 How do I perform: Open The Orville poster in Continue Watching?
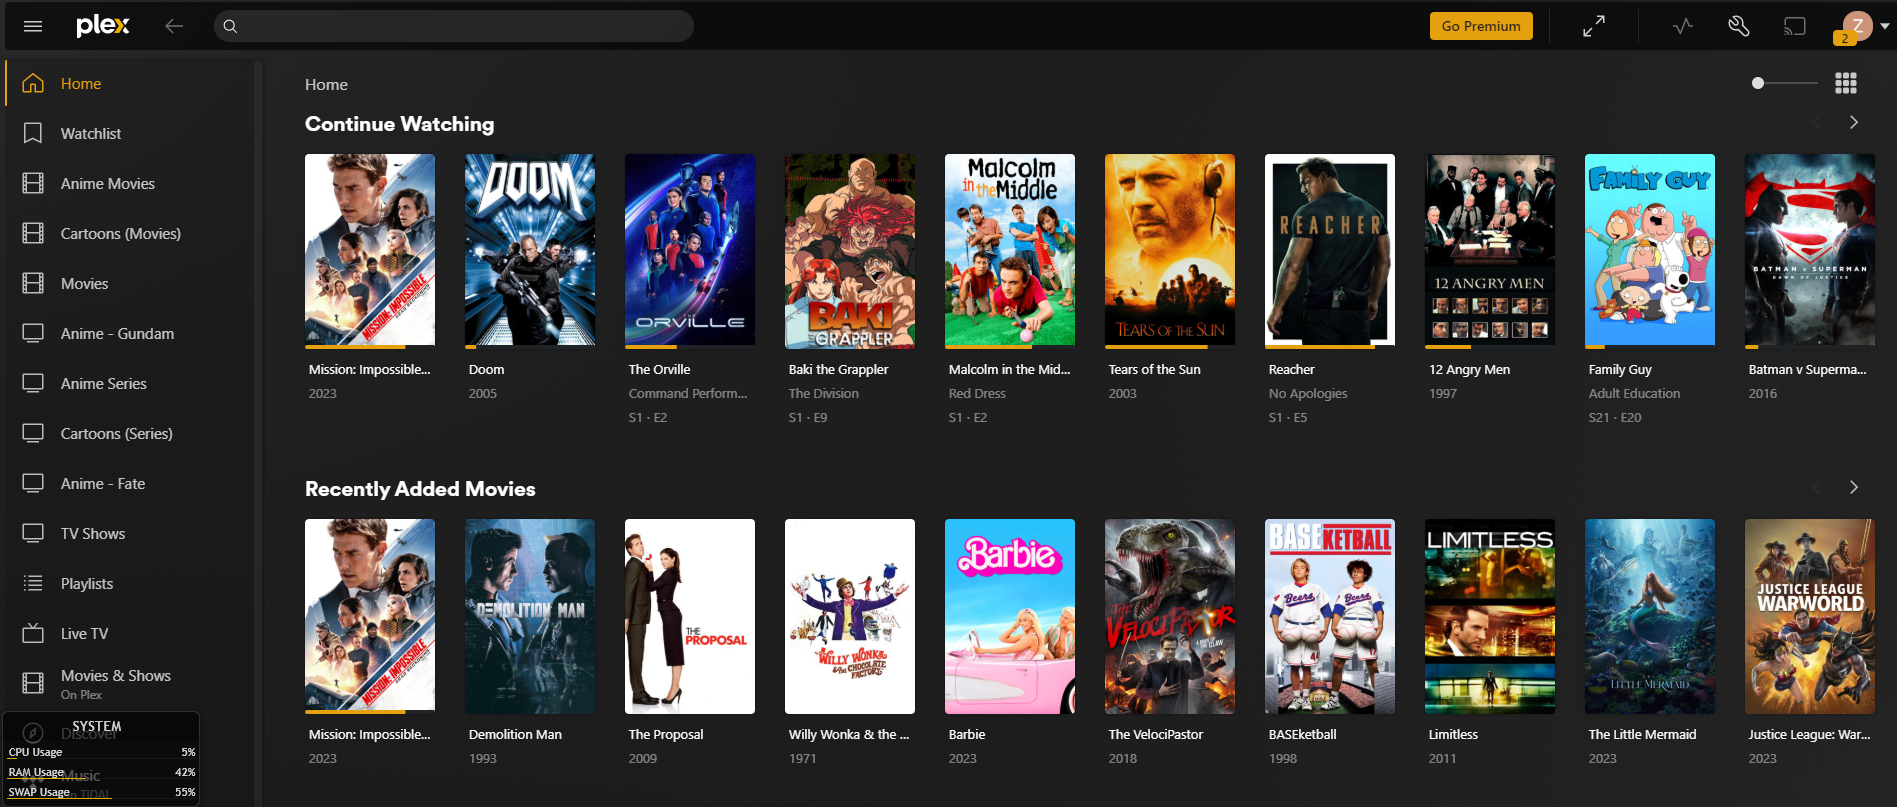tap(690, 250)
